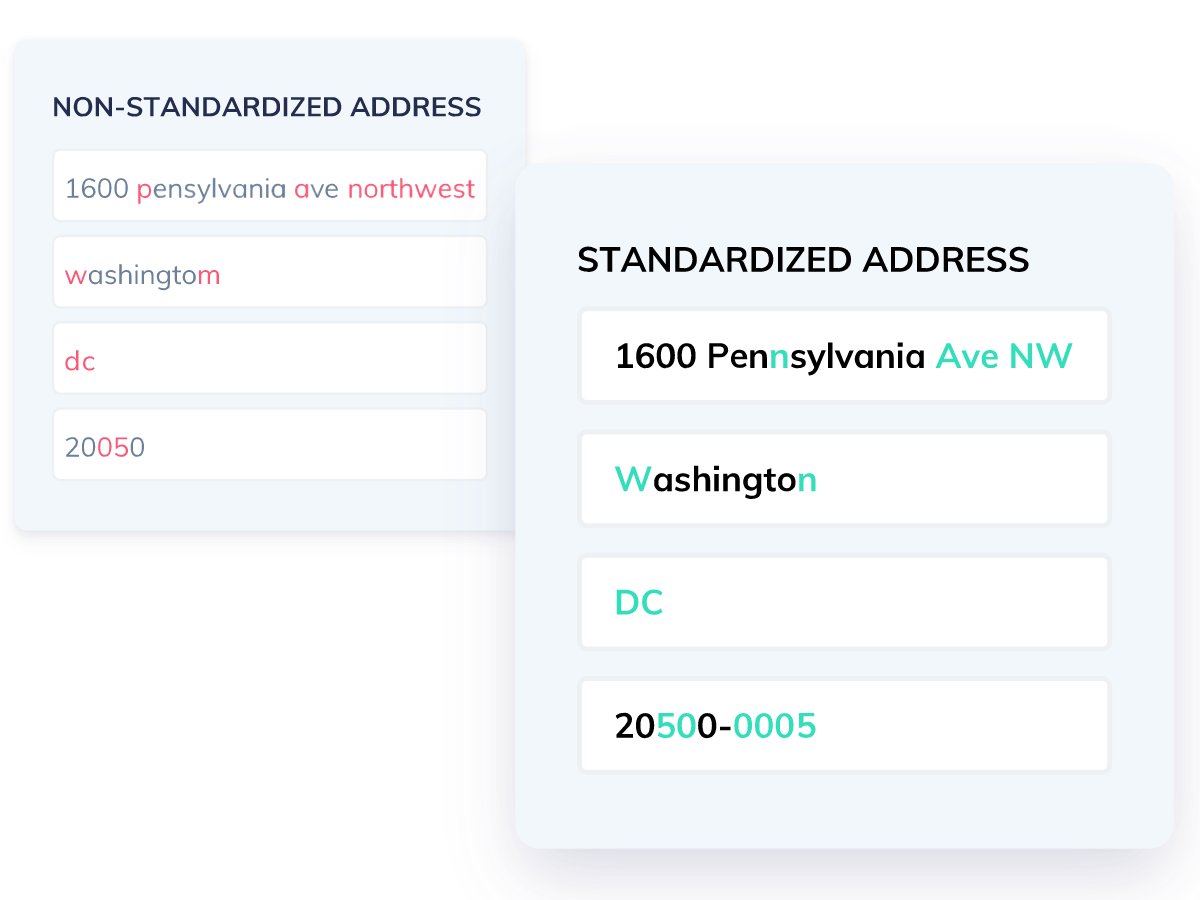The image size is (1200, 900).
Task: Select the '1600 Pennsylvania Ave NW' standardized field
Action: tap(845, 356)
